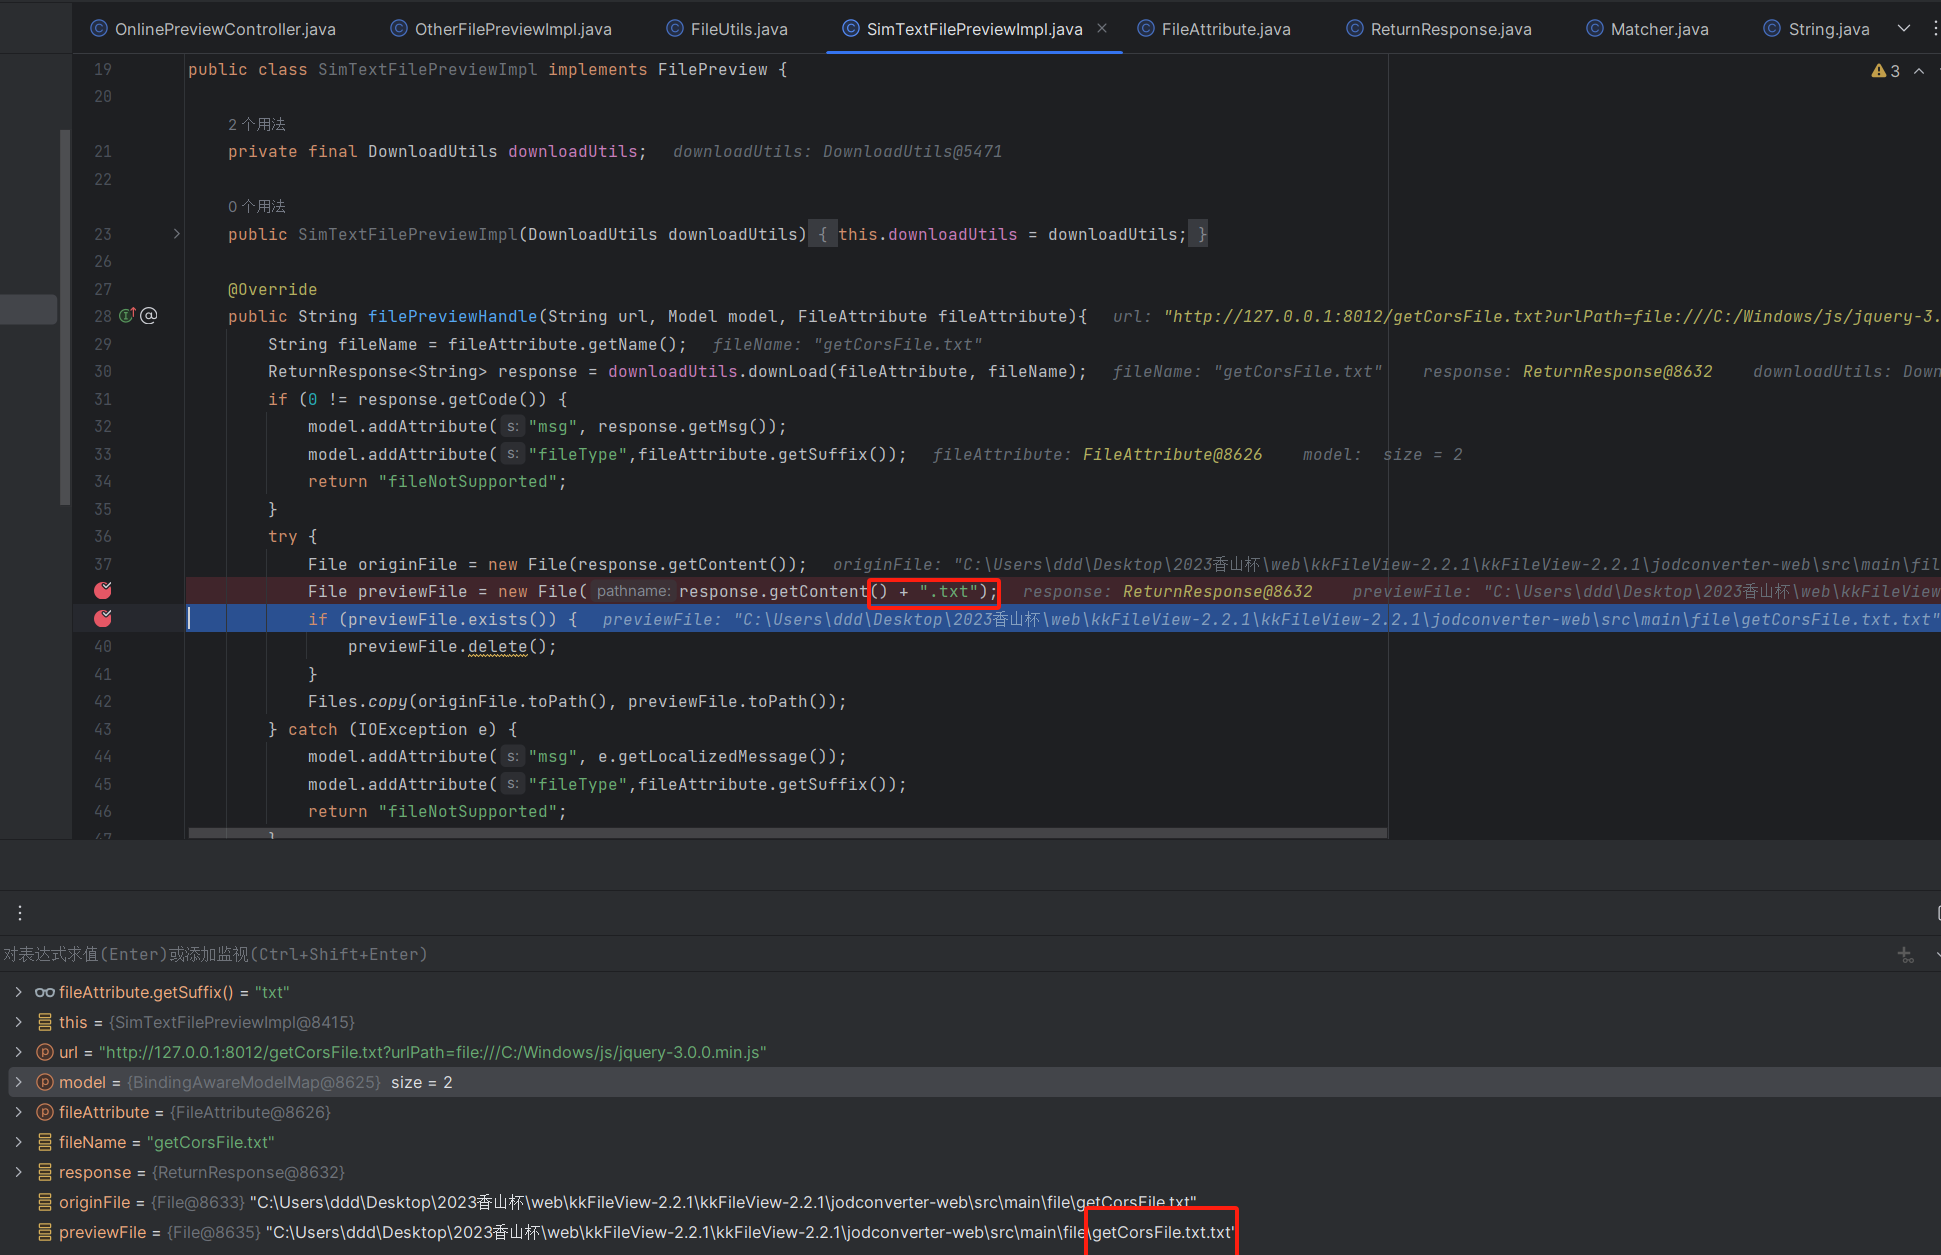Click the '0 个用法' usages hint
Image resolution: width=1941 pixels, height=1255 pixels.
pos(257,206)
